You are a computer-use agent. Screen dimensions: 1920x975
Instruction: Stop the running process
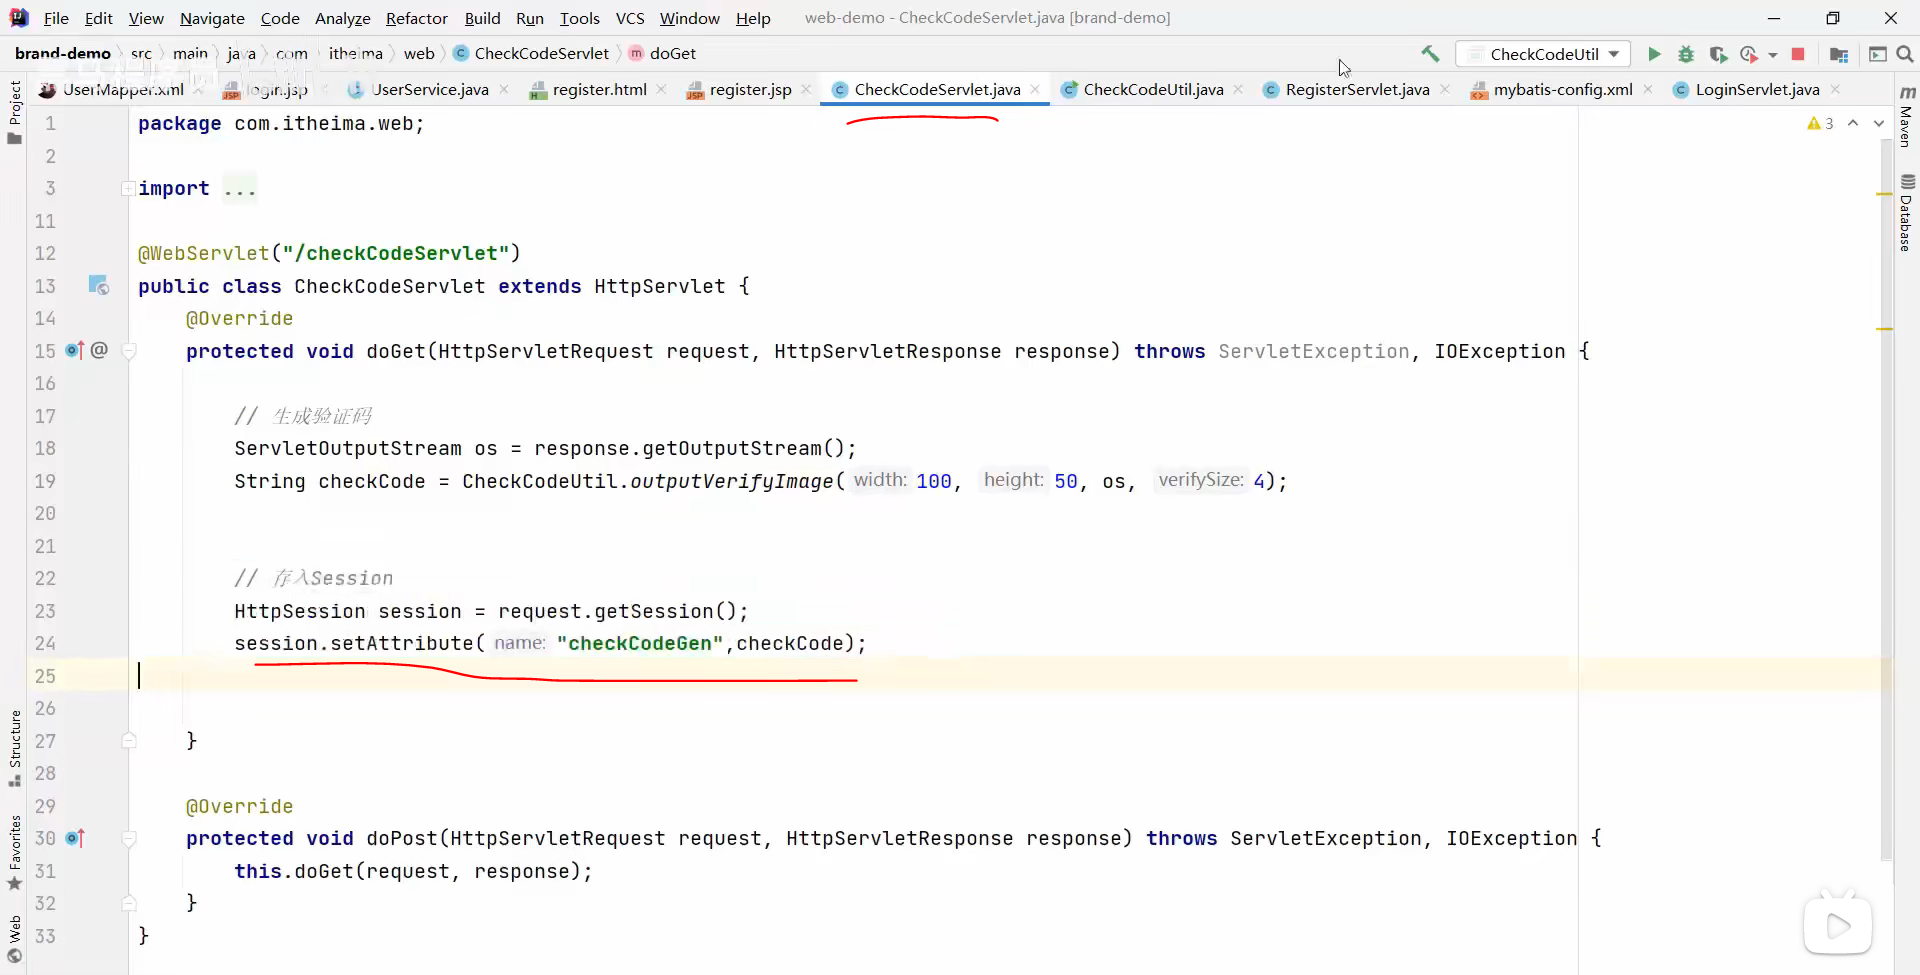pos(1798,54)
